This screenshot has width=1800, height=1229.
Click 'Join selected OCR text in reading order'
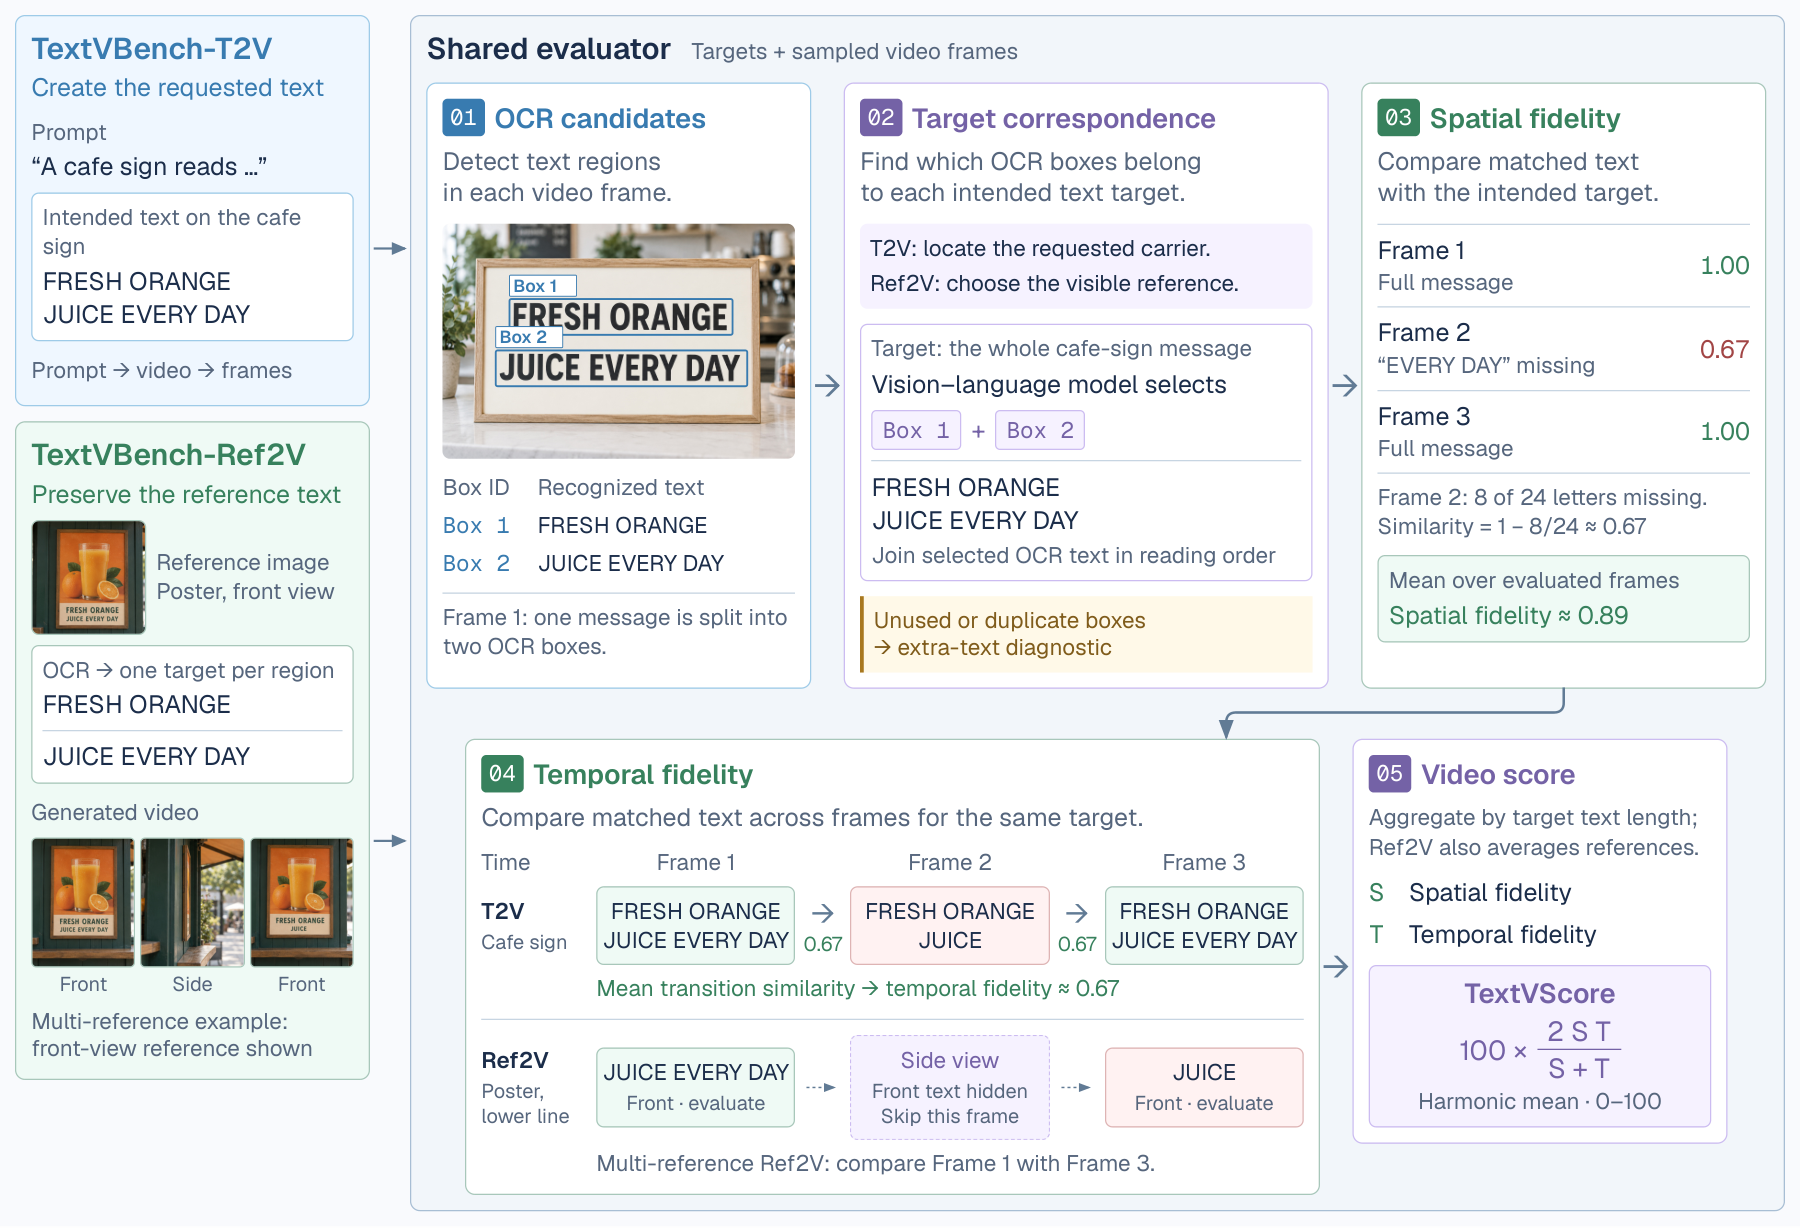(x=1074, y=556)
